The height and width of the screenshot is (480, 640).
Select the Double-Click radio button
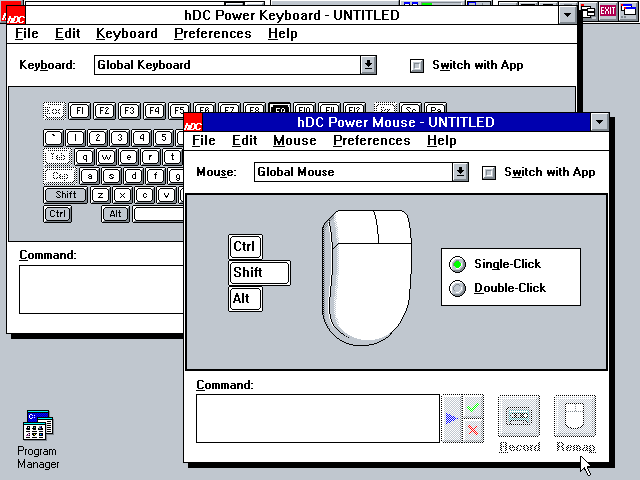click(x=457, y=288)
